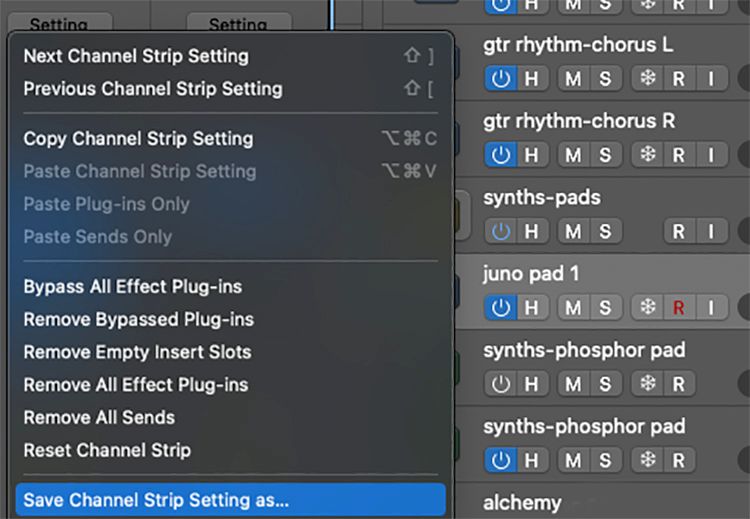Click Reset Channel Strip menu entry

point(107,450)
